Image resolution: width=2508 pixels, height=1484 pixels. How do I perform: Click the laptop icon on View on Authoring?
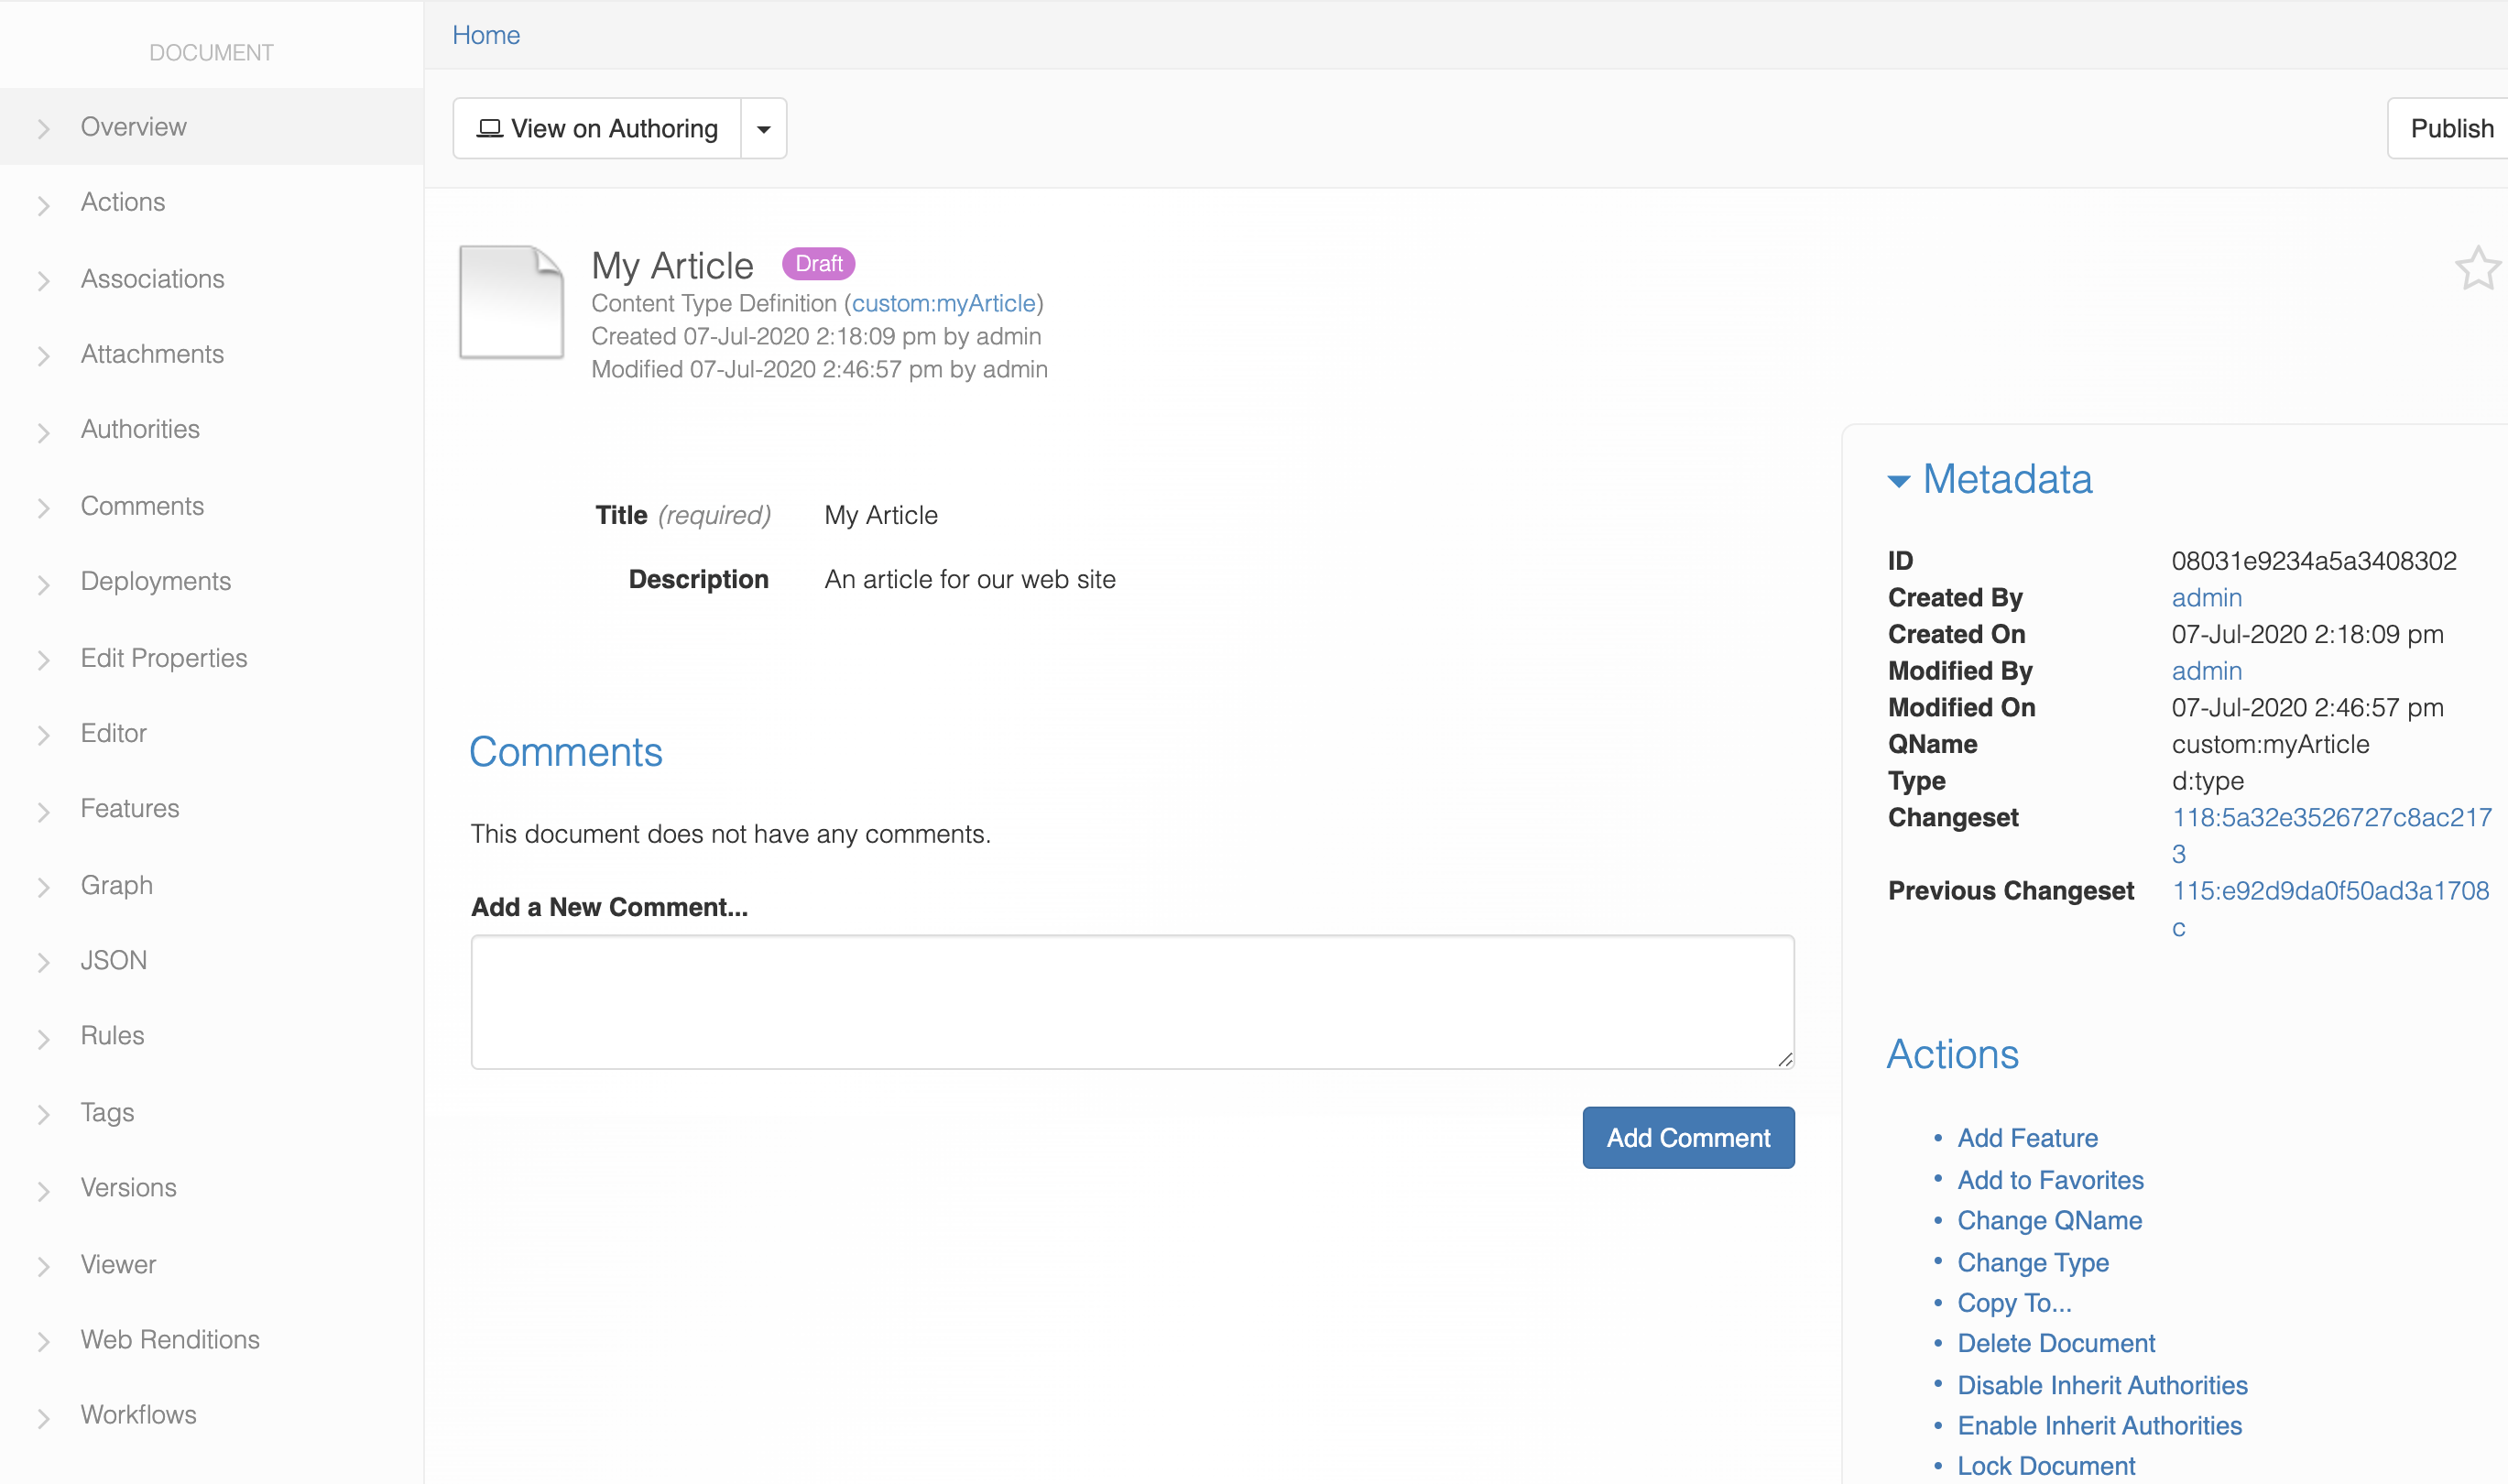[489, 128]
